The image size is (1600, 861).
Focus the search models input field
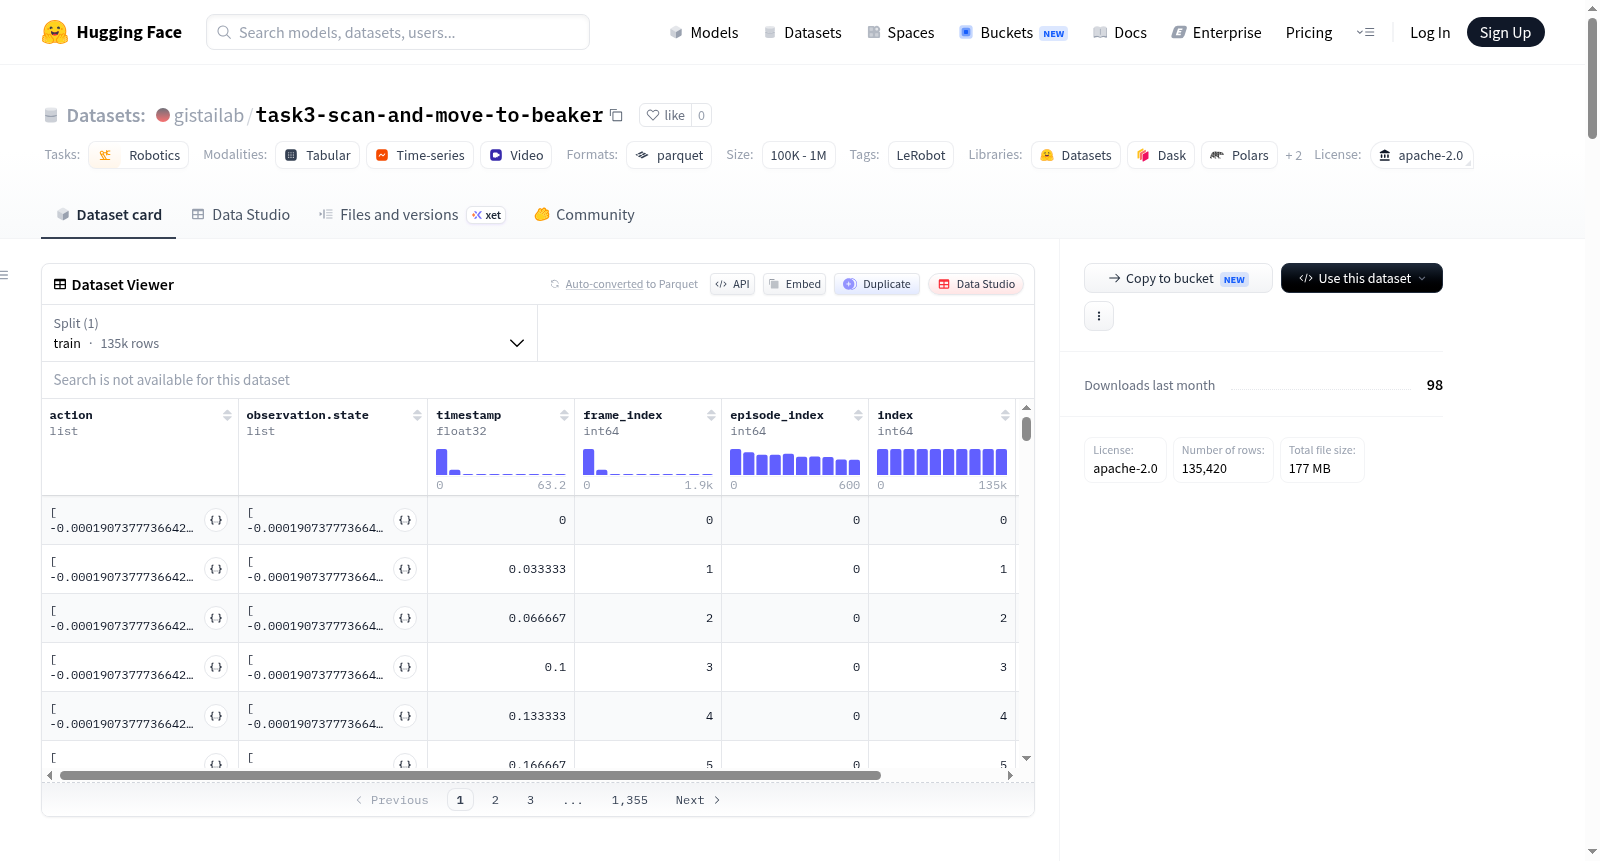click(x=398, y=32)
